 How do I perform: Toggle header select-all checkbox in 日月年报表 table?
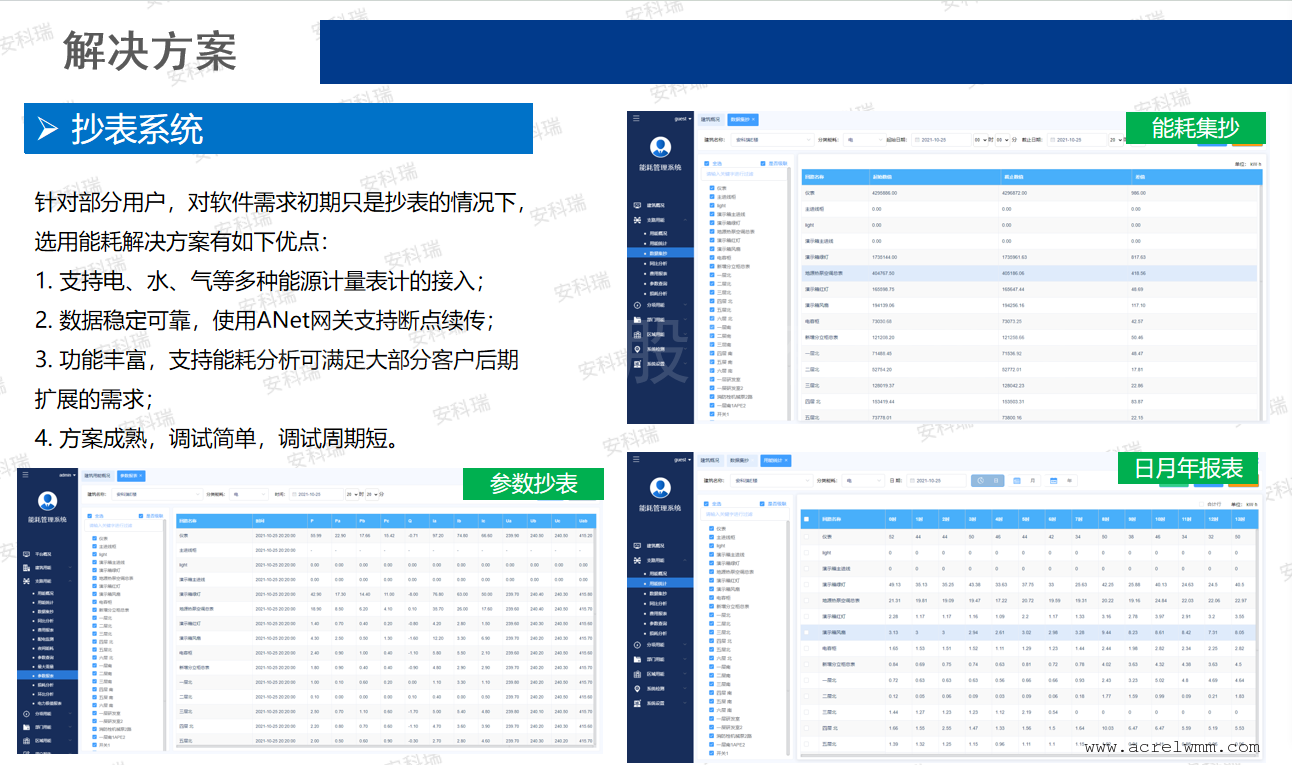pos(807,519)
